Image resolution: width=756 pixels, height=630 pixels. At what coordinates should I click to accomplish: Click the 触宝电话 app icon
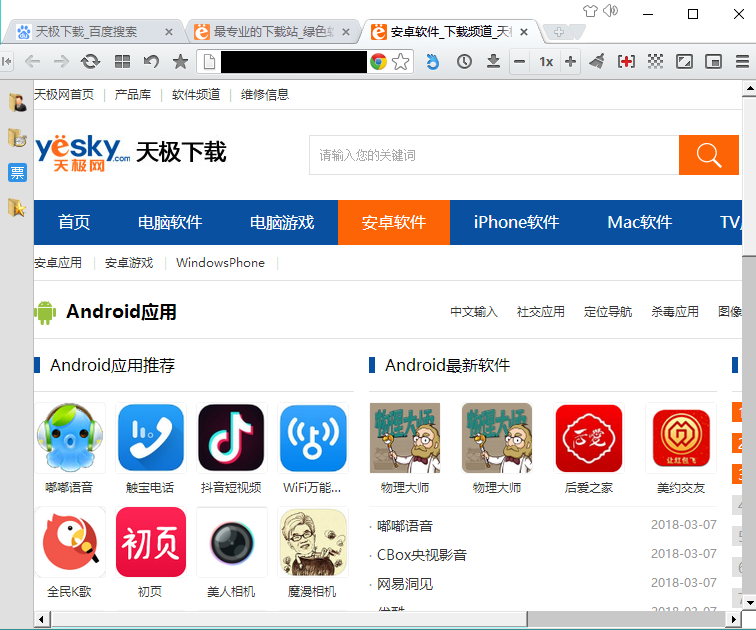coord(150,437)
